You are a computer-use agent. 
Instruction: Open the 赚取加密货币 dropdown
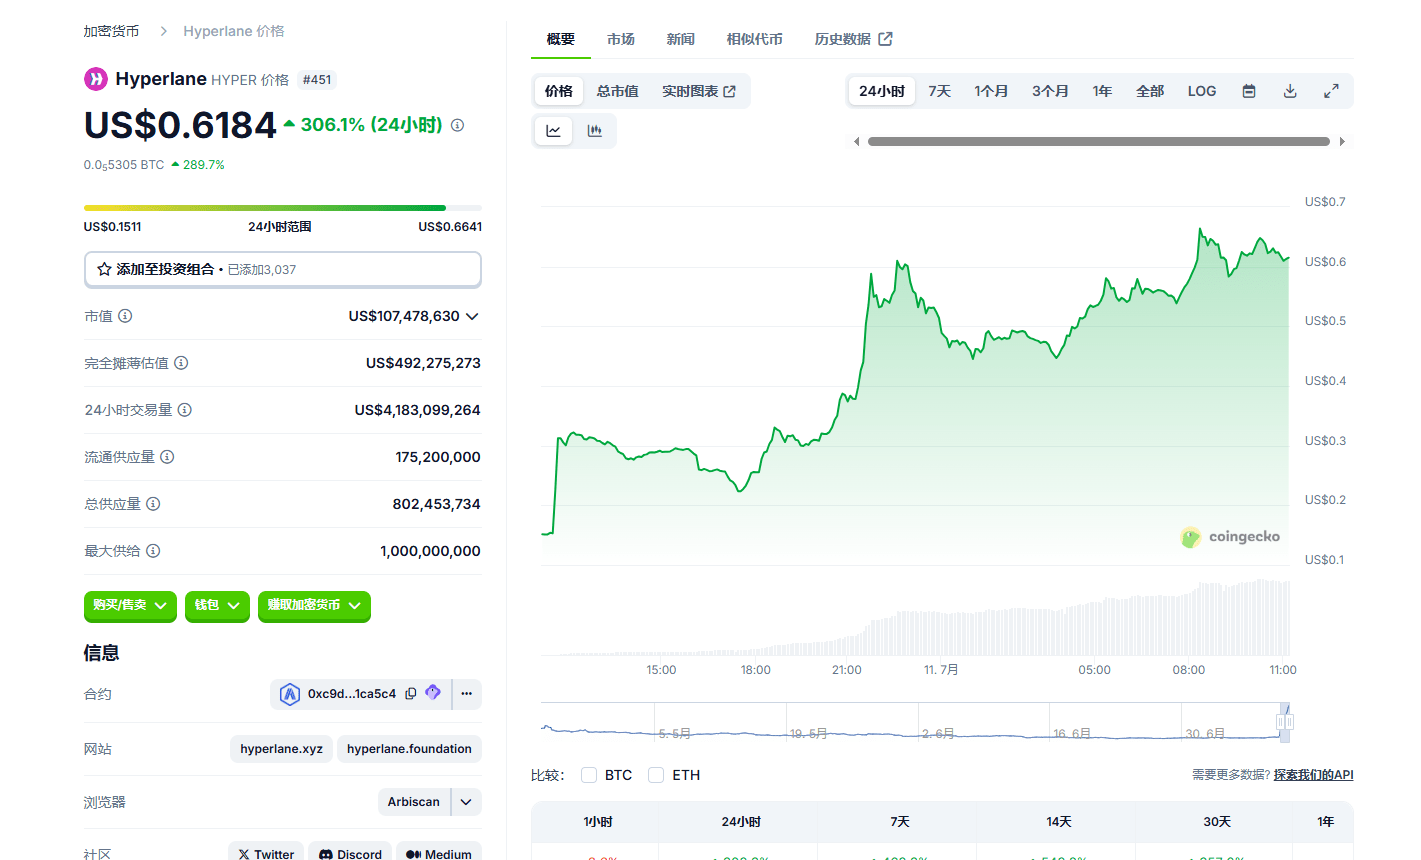[x=314, y=606]
